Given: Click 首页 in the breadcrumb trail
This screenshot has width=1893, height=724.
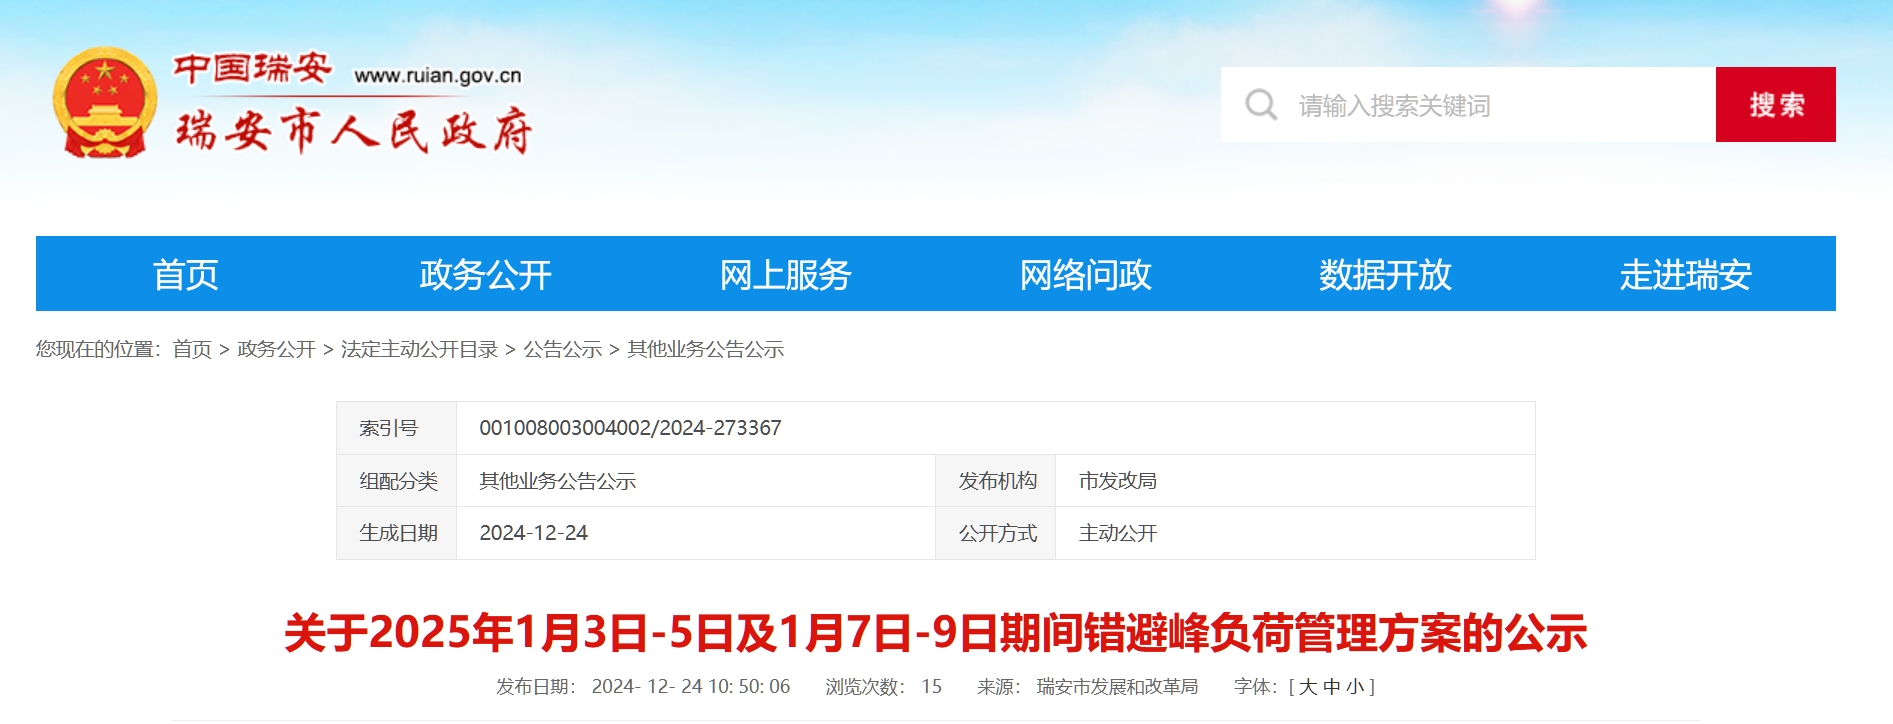Looking at the screenshot, I should click(x=192, y=349).
